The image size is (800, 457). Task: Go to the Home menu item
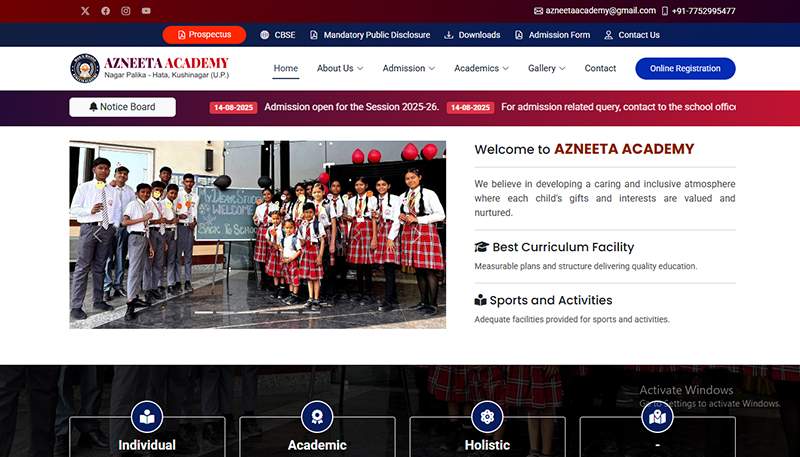[x=286, y=68]
